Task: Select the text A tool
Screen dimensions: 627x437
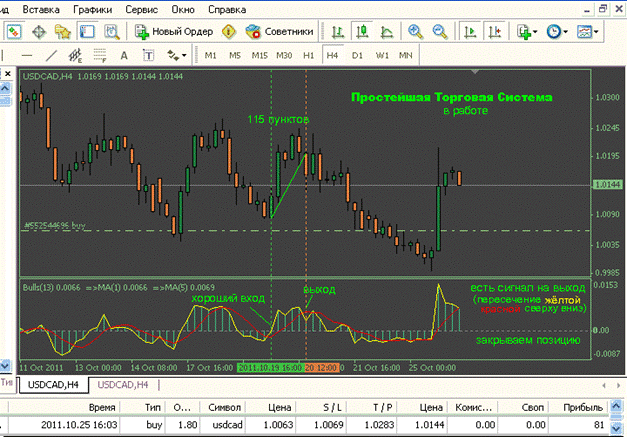Action: pos(124,56)
